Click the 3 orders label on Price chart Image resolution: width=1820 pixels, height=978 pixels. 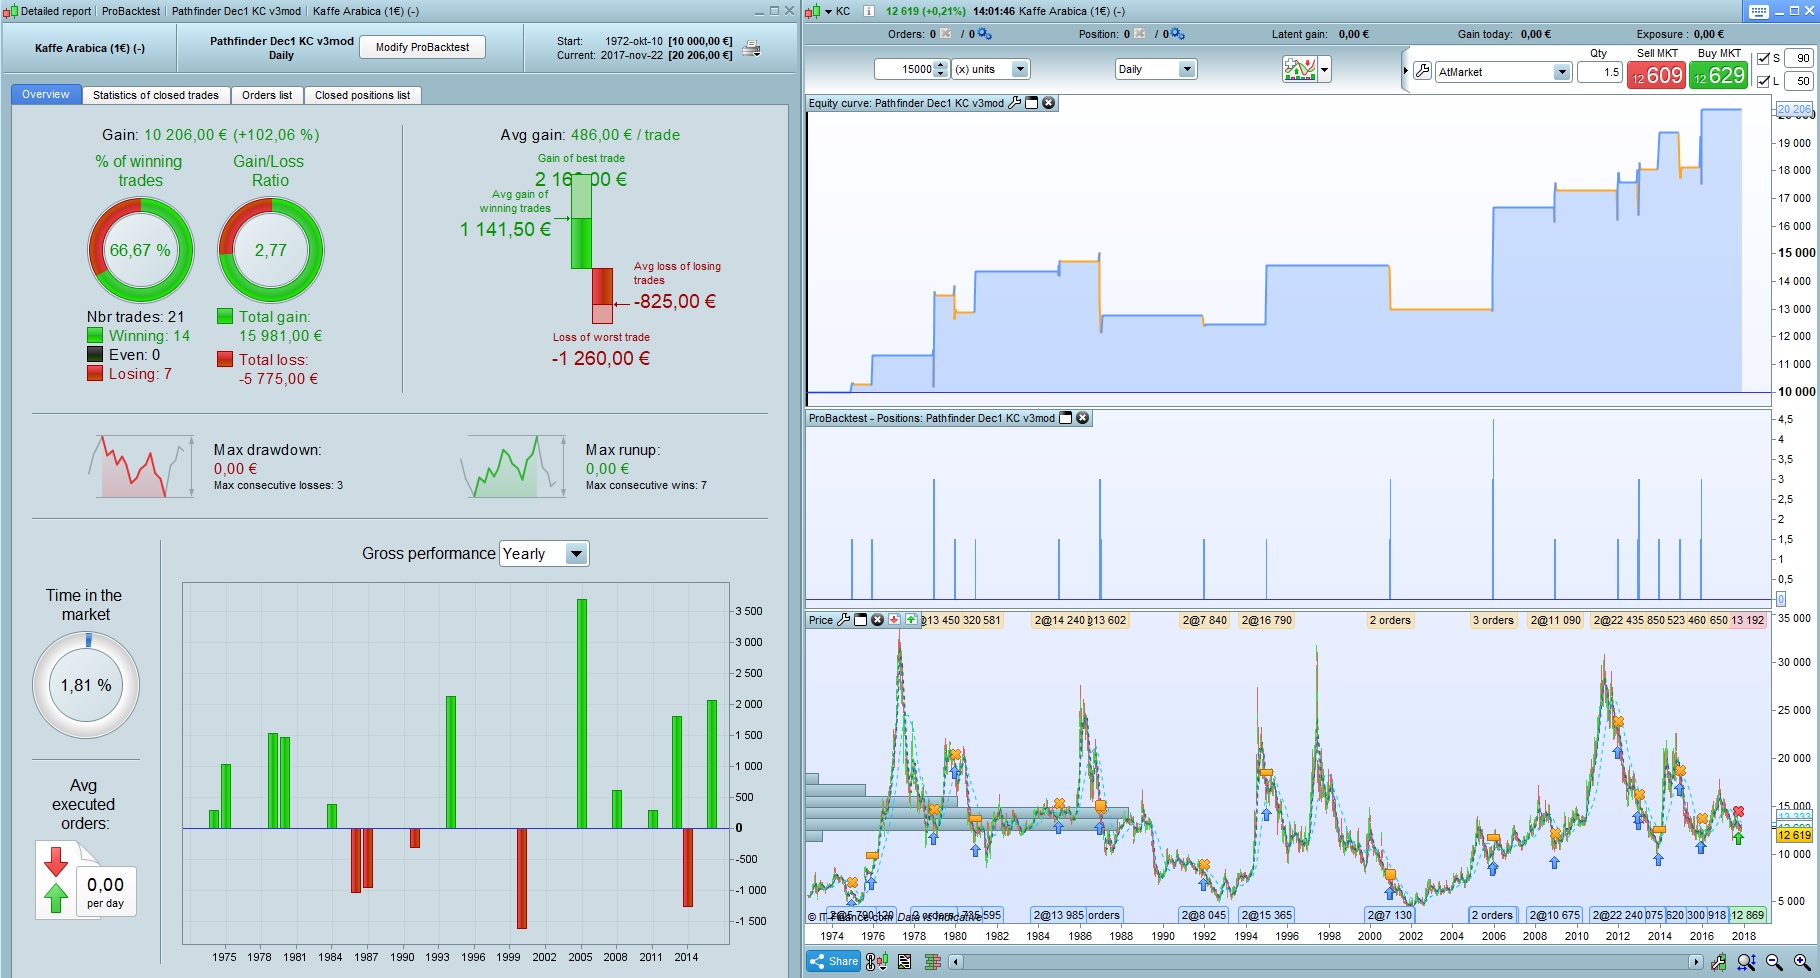1492,620
